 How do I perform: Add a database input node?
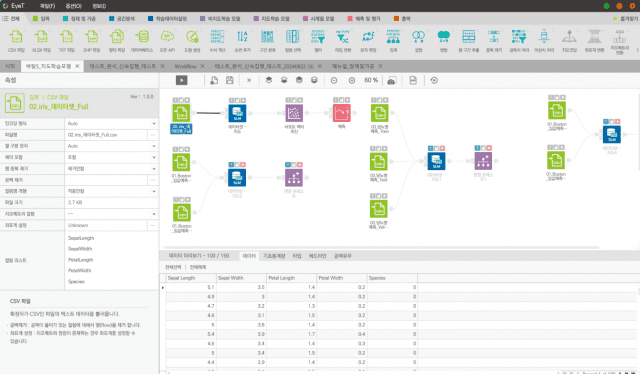[x=142, y=41]
